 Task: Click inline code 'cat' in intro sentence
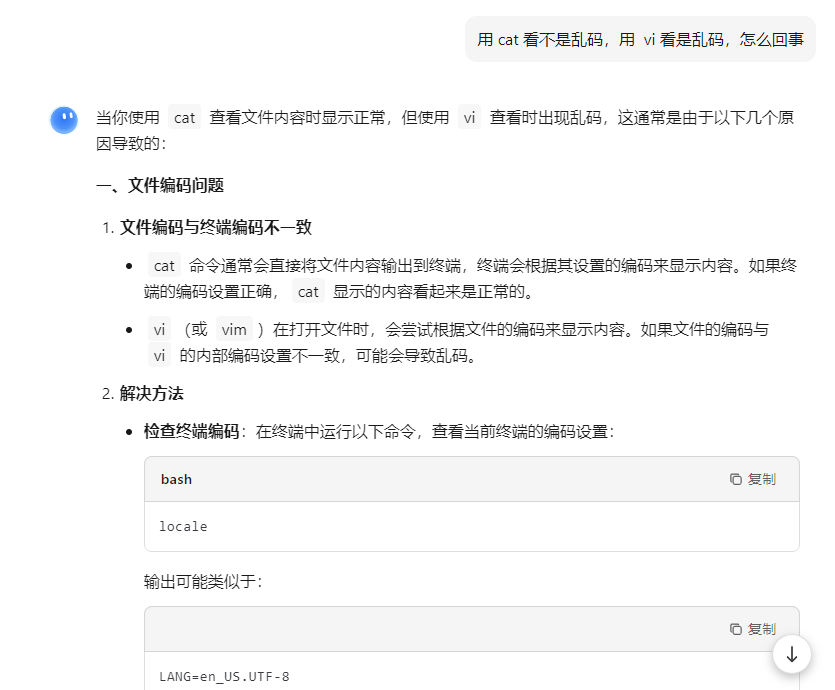point(184,118)
